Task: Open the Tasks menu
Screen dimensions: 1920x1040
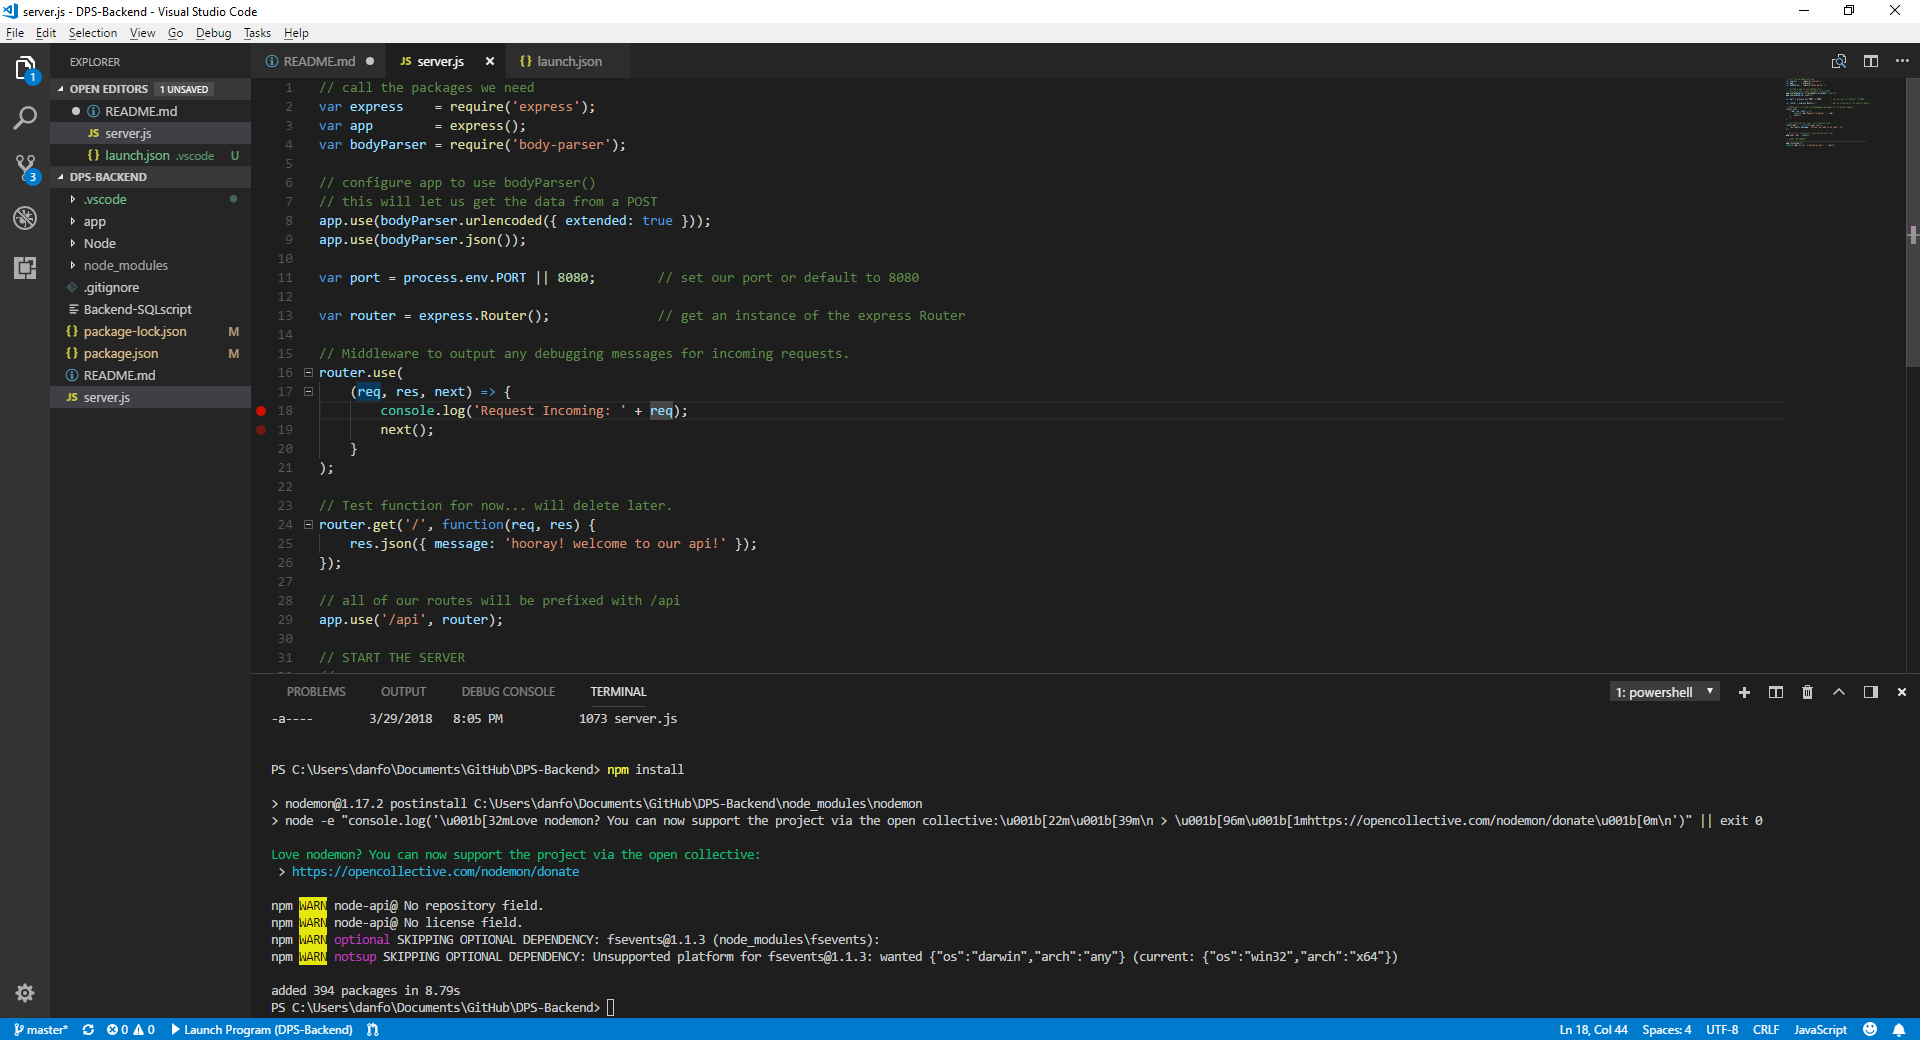Action: click(x=257, y=33)
